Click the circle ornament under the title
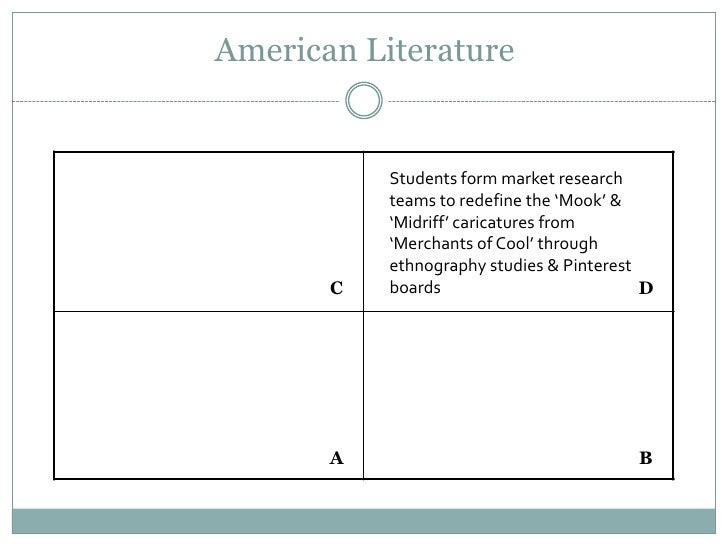This screenshot has height=546, width=728. [x=364, y=100]
